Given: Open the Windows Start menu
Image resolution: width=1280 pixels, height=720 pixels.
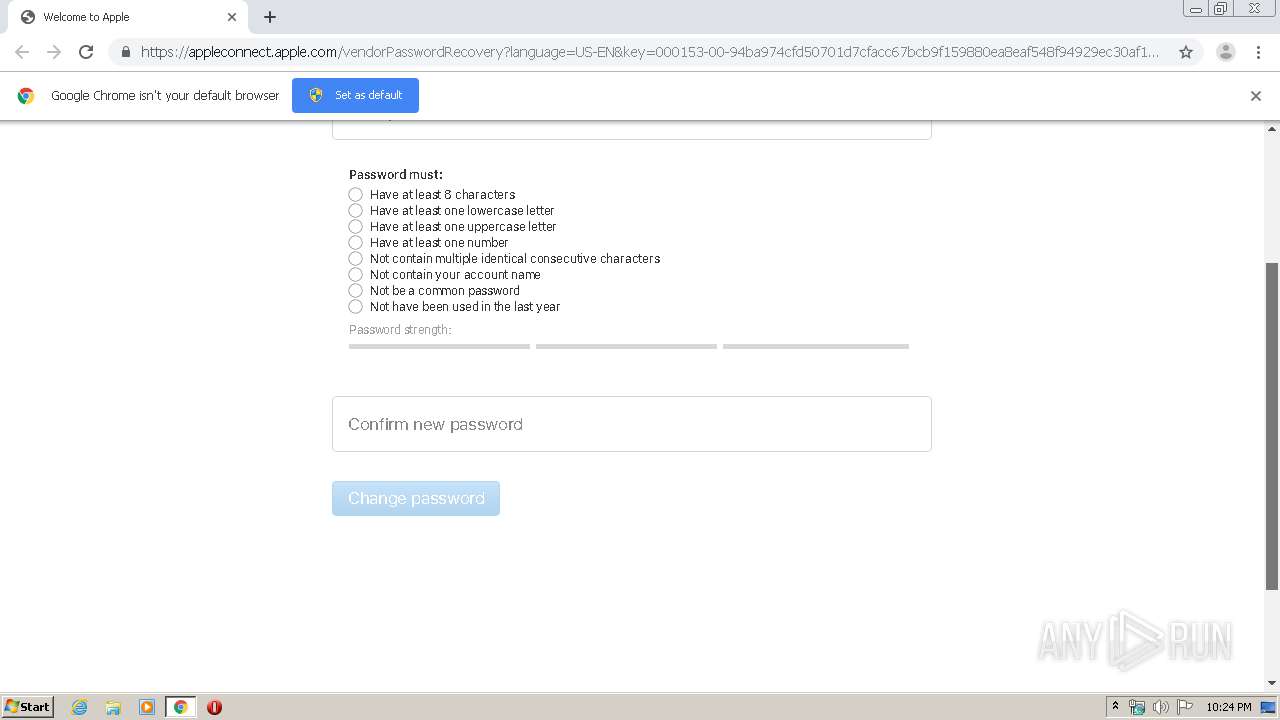Looking at the screenshot, I should coord(28,706).
